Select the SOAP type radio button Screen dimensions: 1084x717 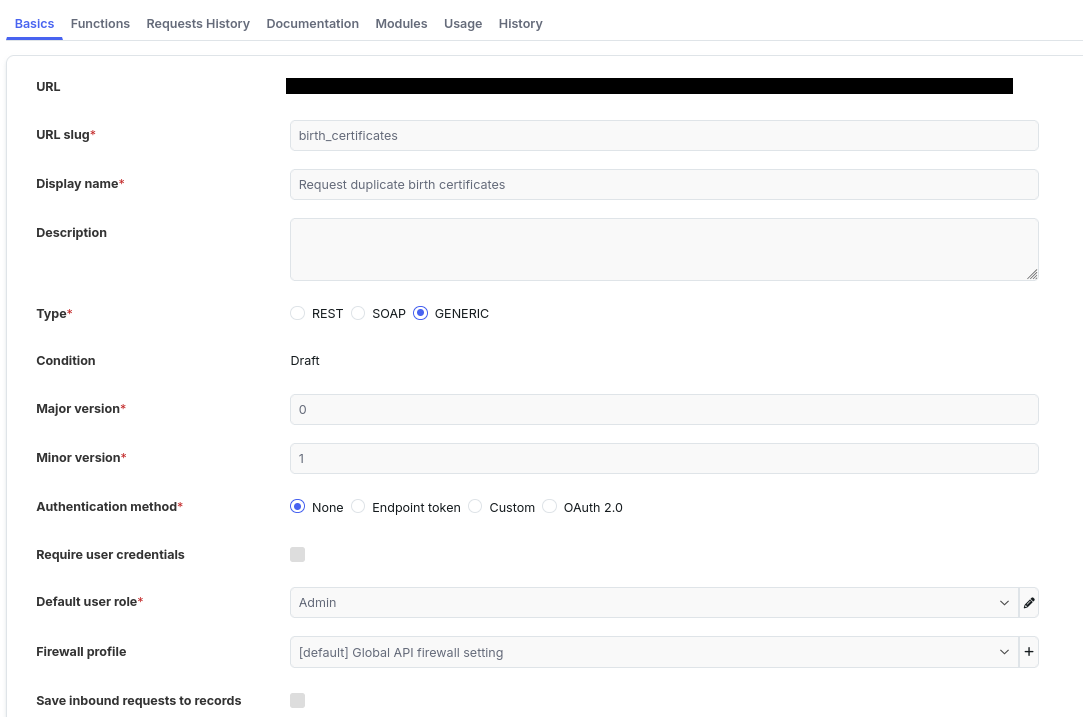coord(358,313)
